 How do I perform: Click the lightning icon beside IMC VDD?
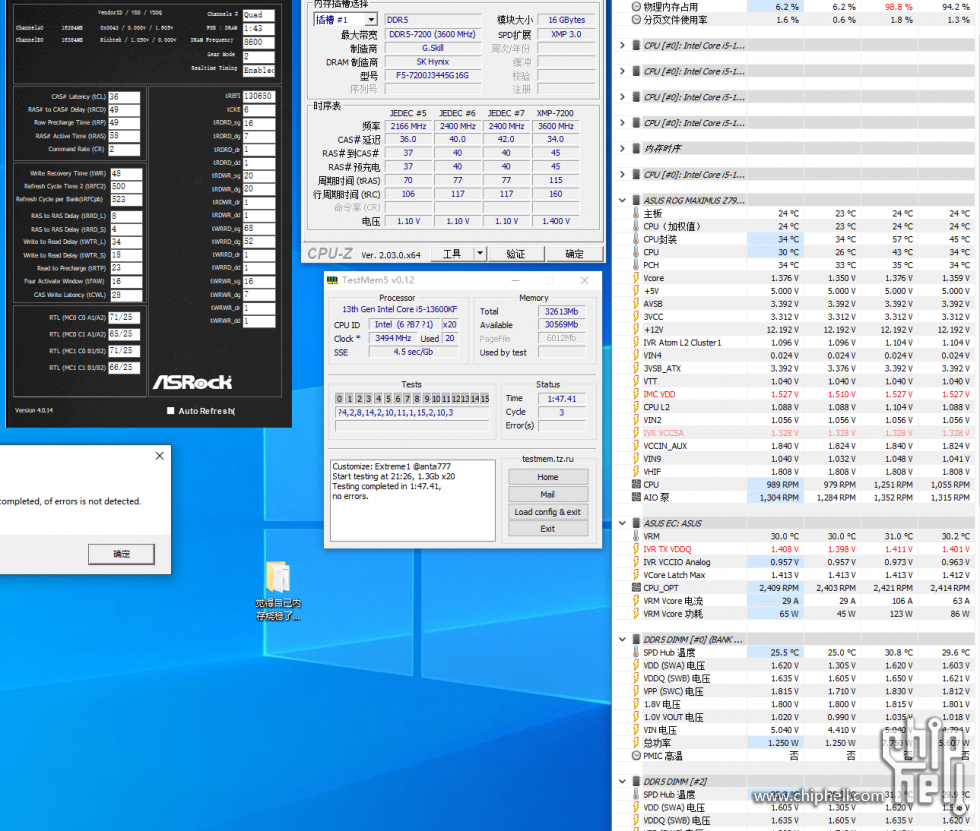point(636,394)
